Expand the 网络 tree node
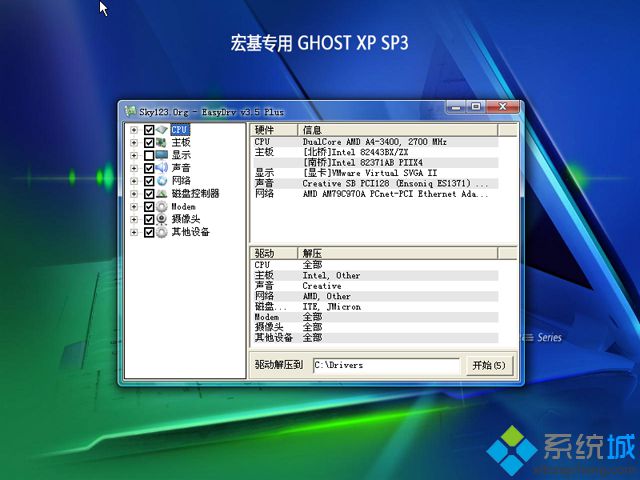This screenshot has width=640, height=480. (133, 181)
